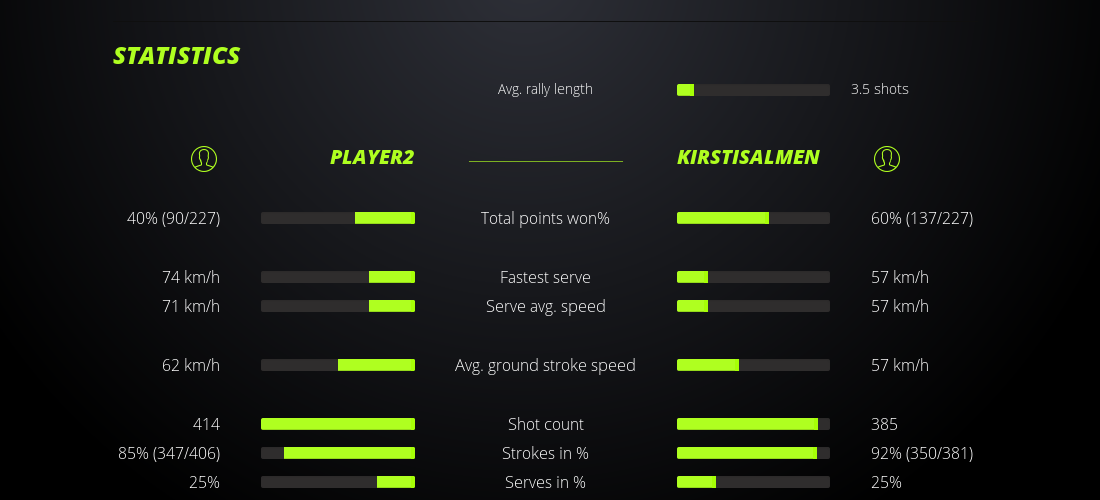This screenshot has height=500, width=1100.
Task: Click the Total points won% label
Action: click(545, 218)
